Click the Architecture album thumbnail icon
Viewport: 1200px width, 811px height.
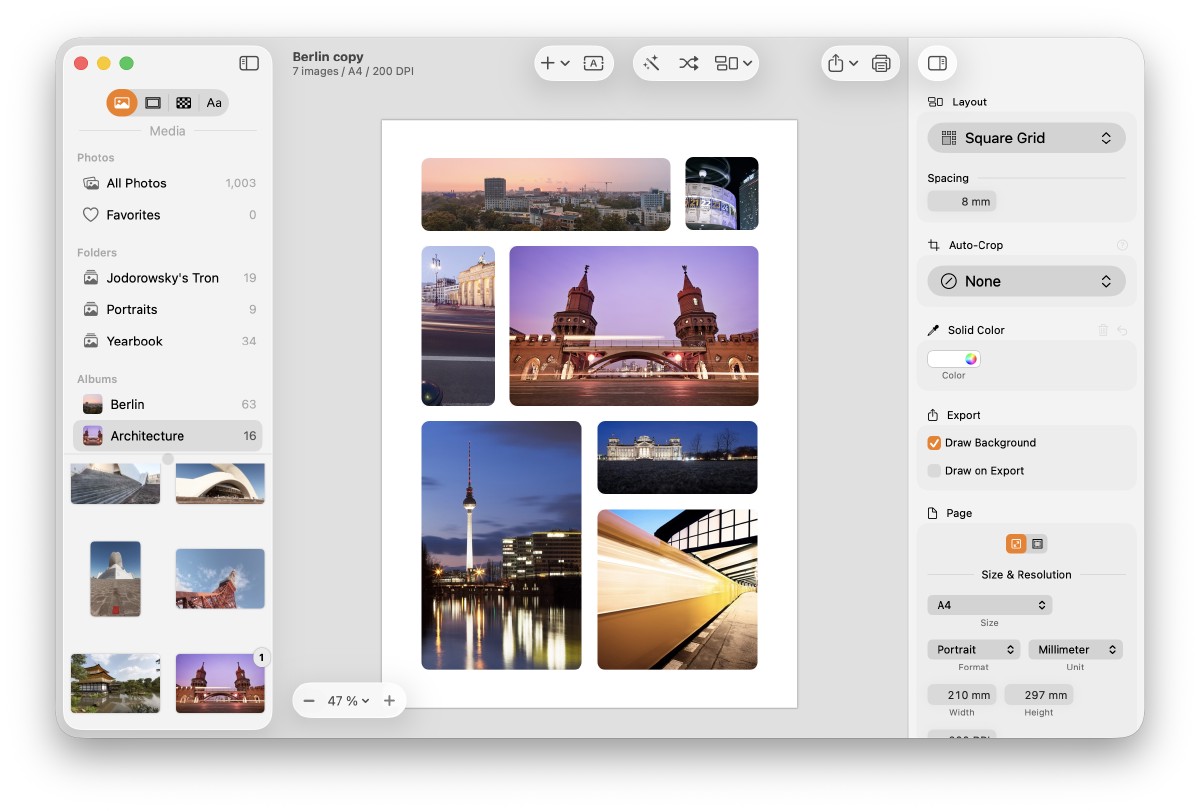pos(92,436)
